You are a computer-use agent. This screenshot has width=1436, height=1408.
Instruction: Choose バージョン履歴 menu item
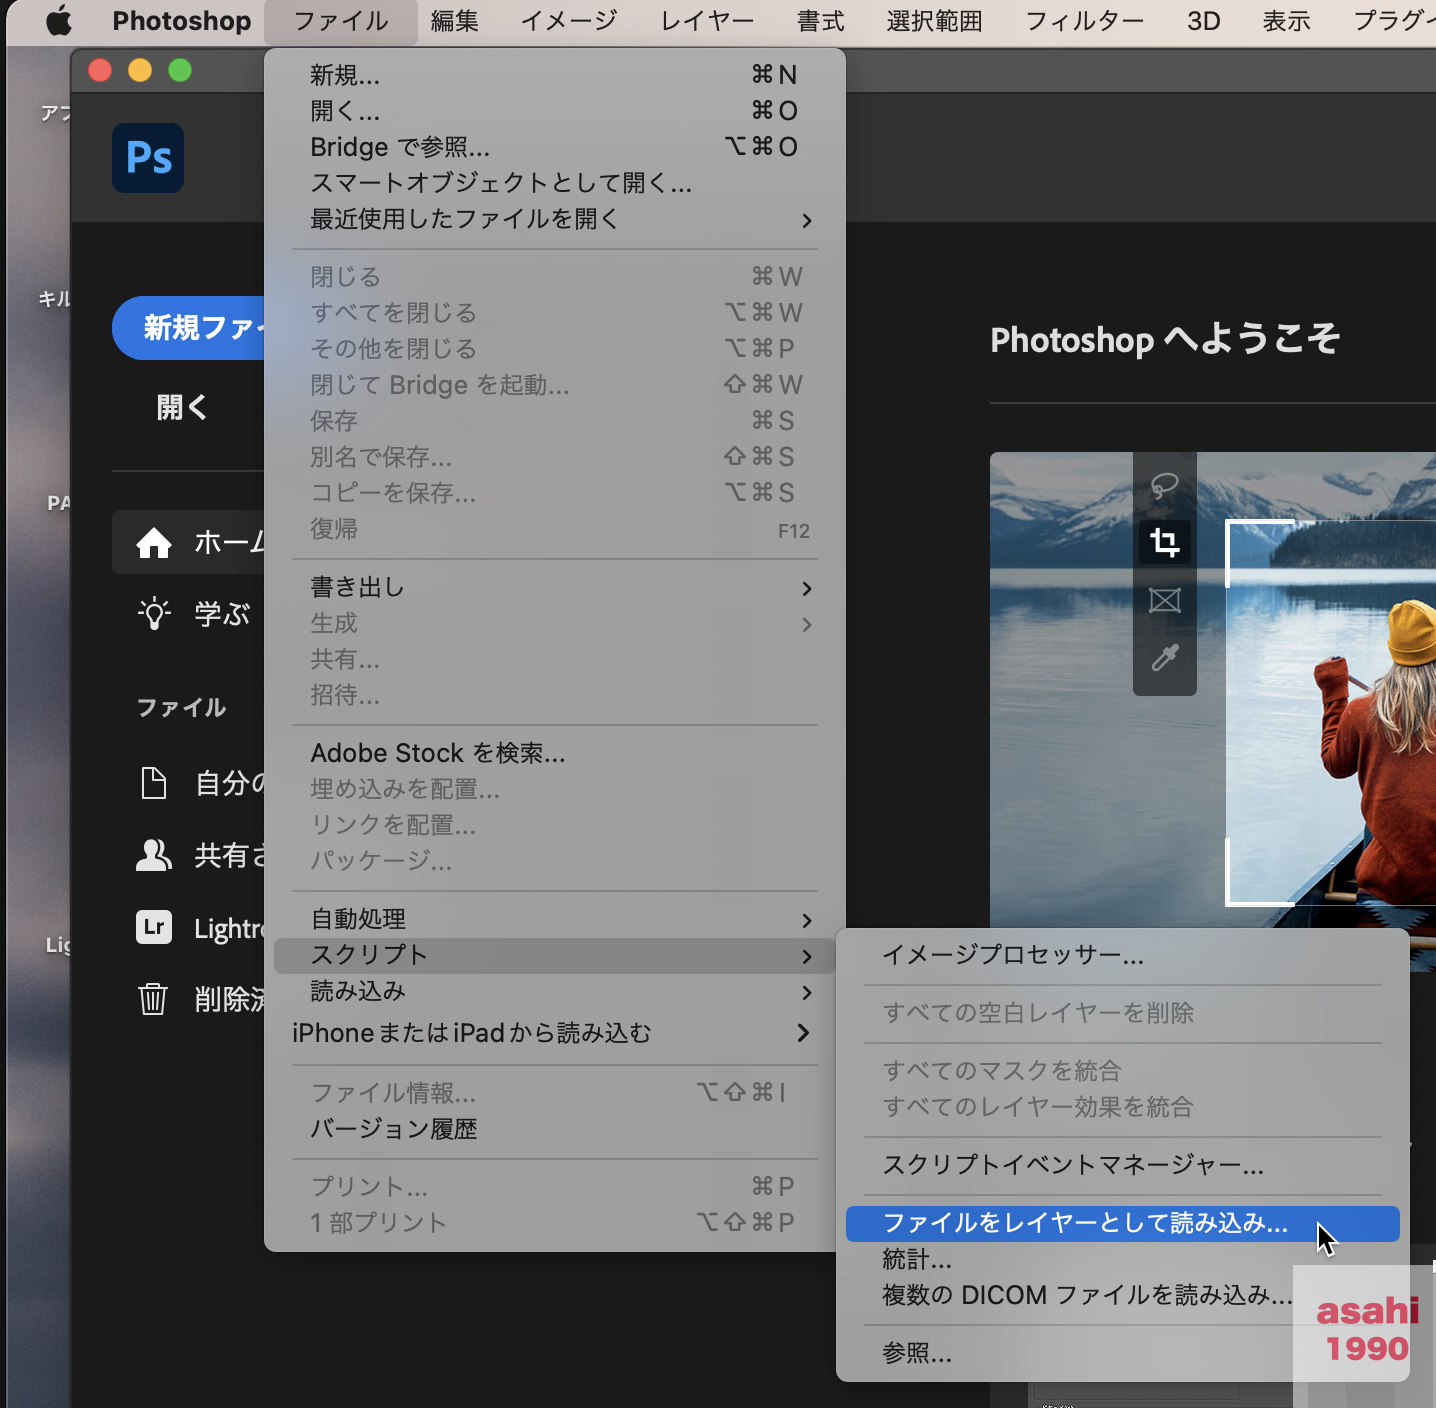pyautogui.click(x=555, y=1129)
